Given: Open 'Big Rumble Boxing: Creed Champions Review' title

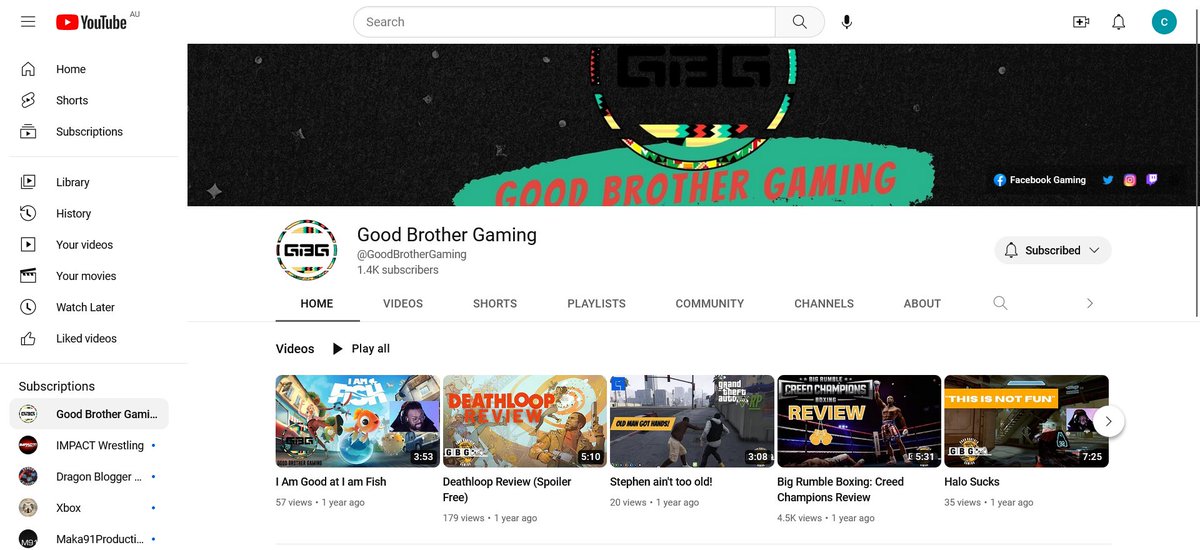Looking at the screenshot, I should tap(841, 489).
